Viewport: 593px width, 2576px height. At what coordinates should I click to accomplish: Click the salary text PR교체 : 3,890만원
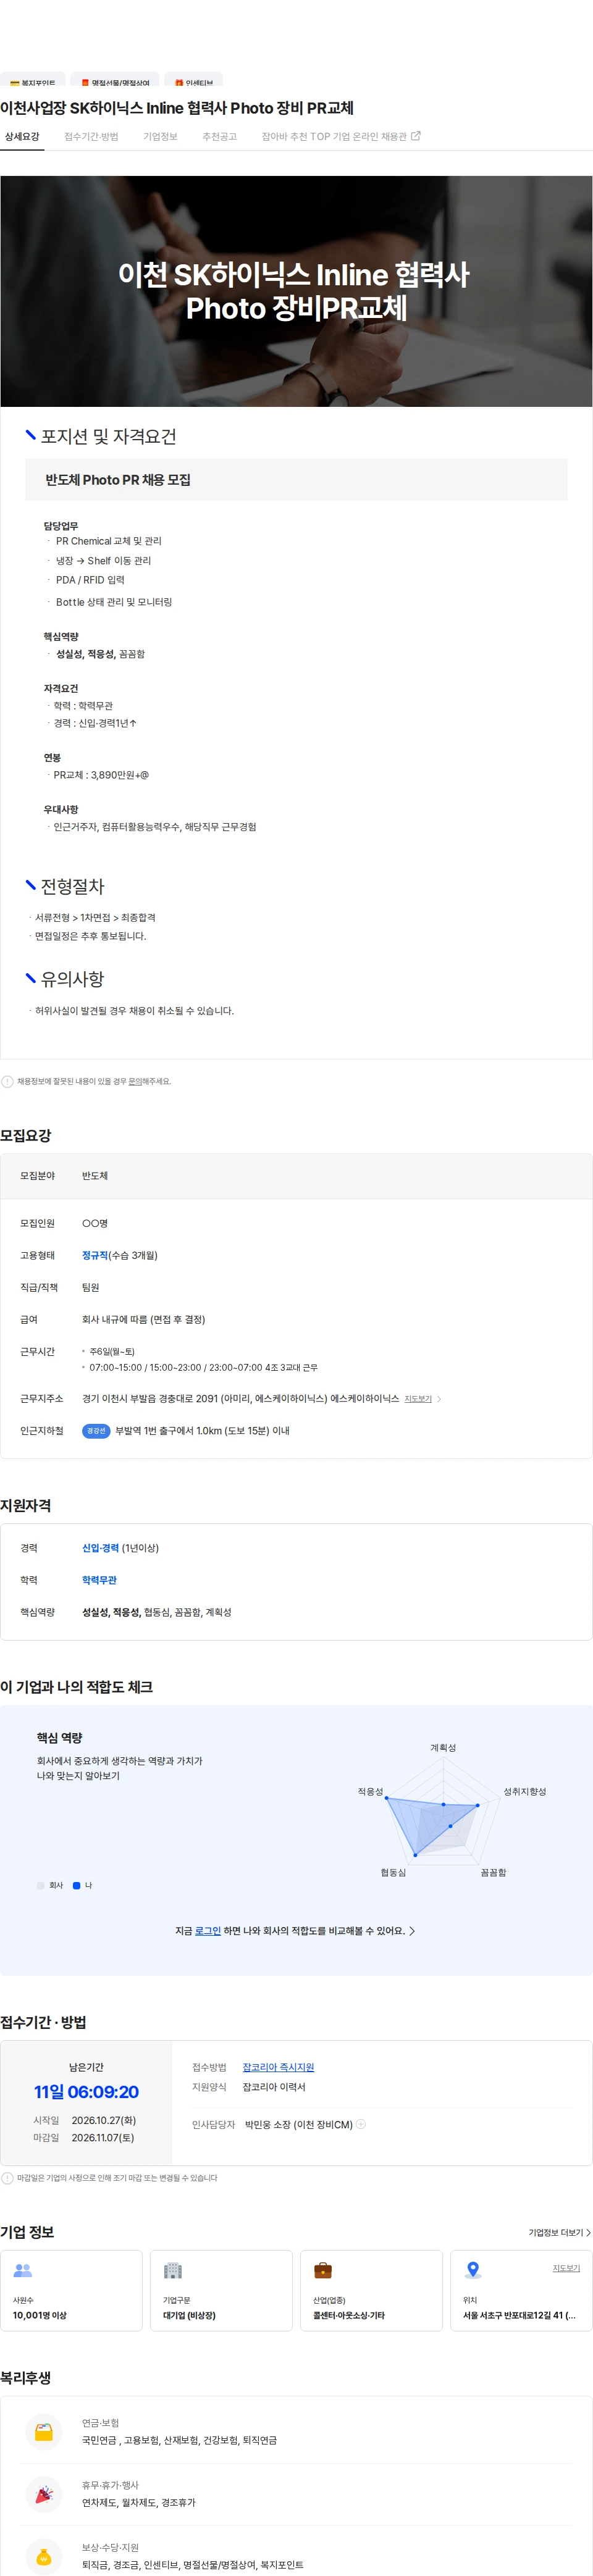click(101, 775)
